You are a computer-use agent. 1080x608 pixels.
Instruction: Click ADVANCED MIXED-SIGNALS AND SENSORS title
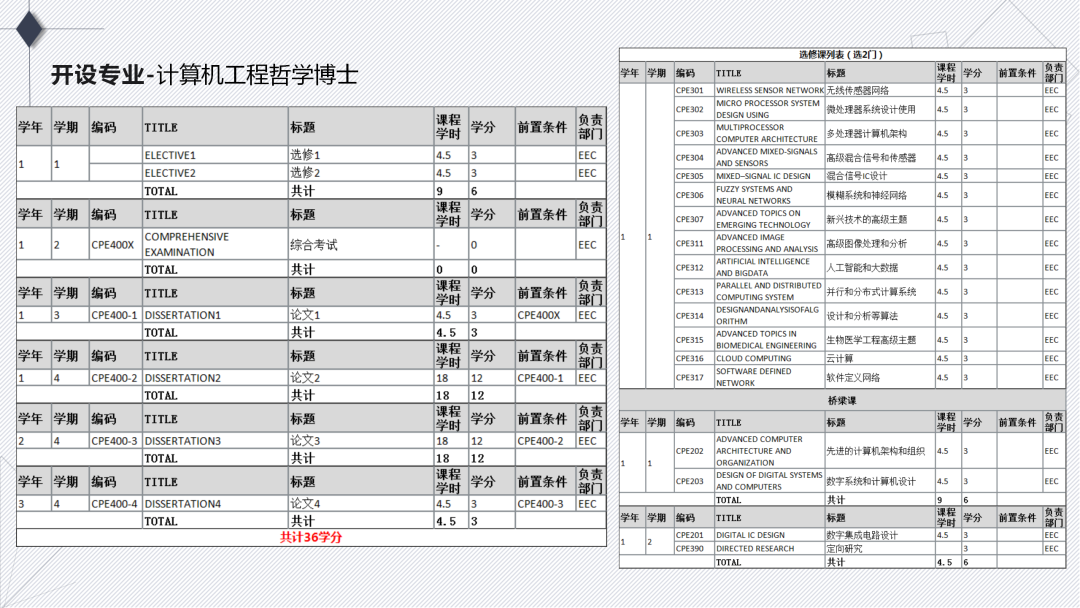[x=767, y=157]
